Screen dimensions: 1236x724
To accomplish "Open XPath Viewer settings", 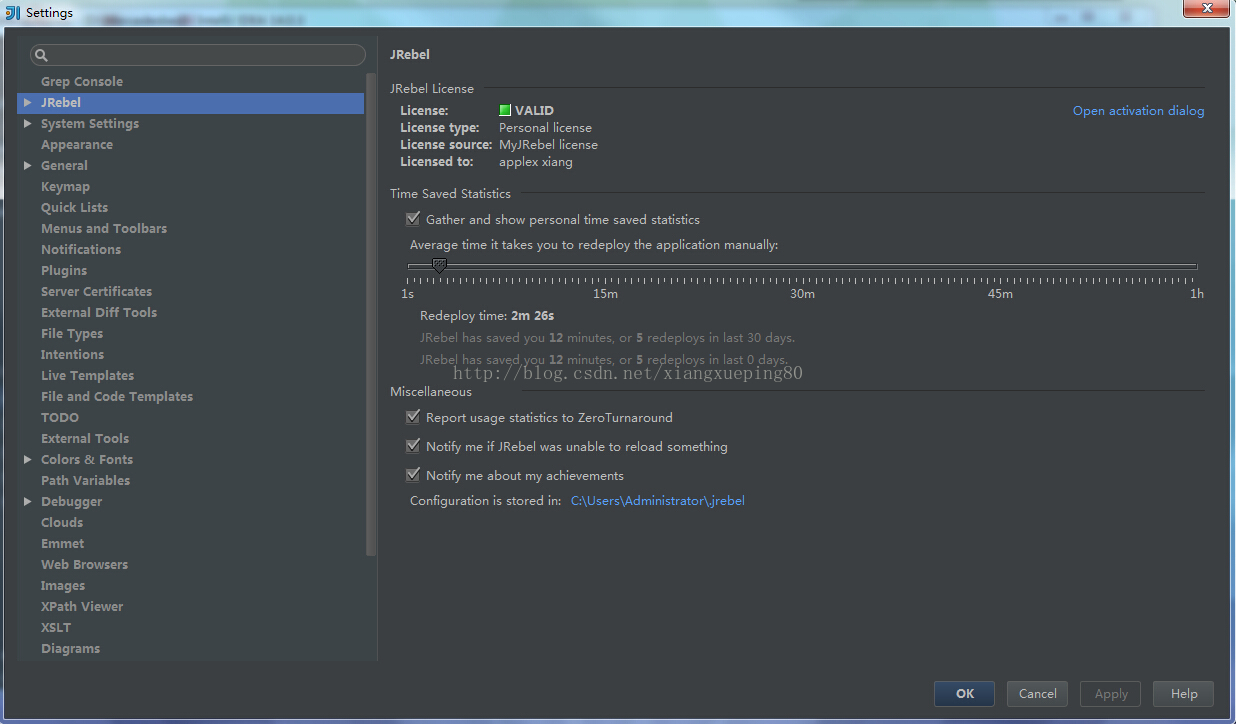I will pos(82,607).
